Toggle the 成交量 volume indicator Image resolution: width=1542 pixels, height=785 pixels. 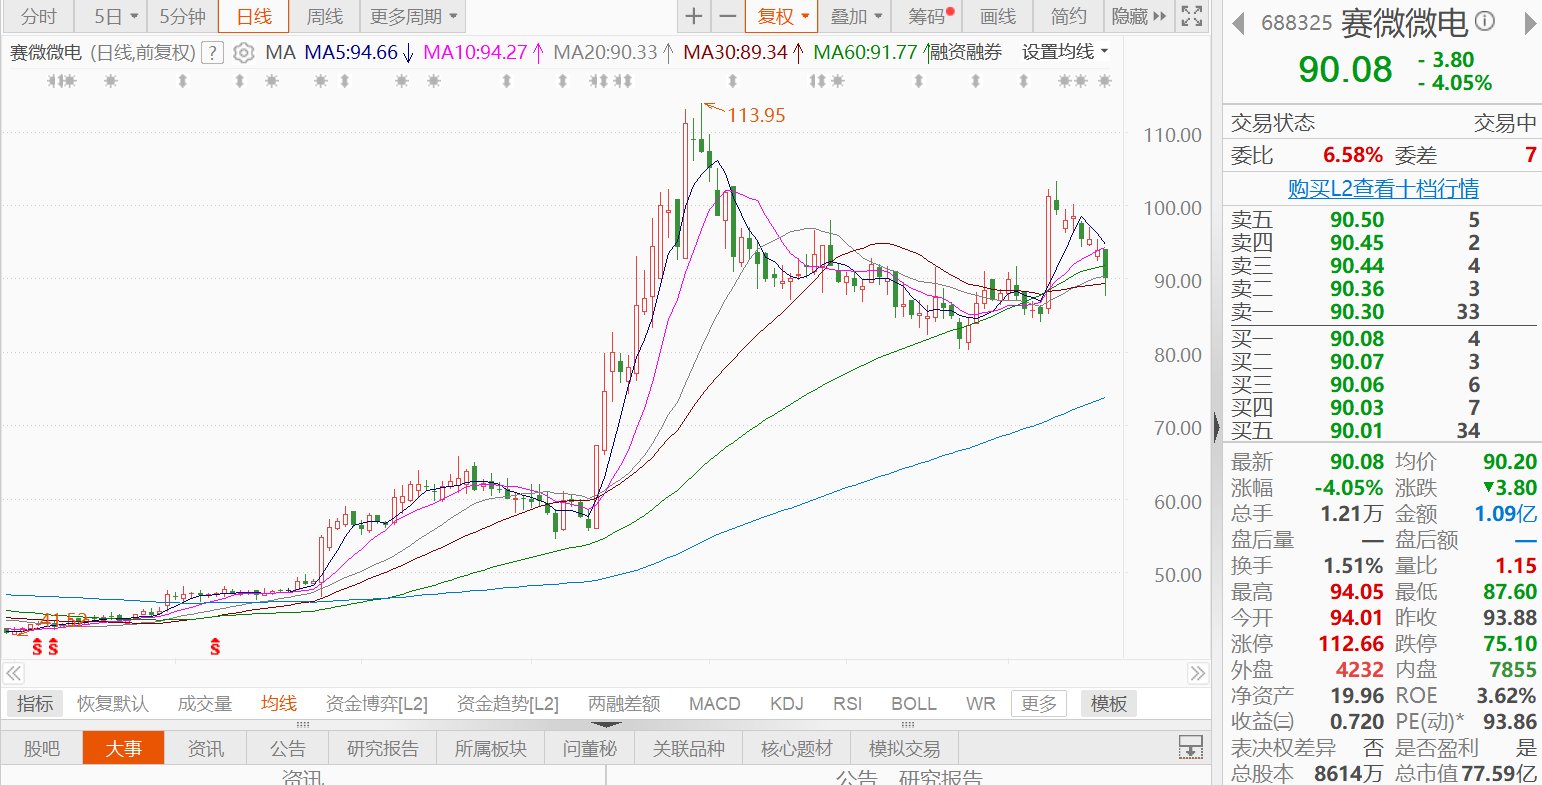tap(204, 704)
